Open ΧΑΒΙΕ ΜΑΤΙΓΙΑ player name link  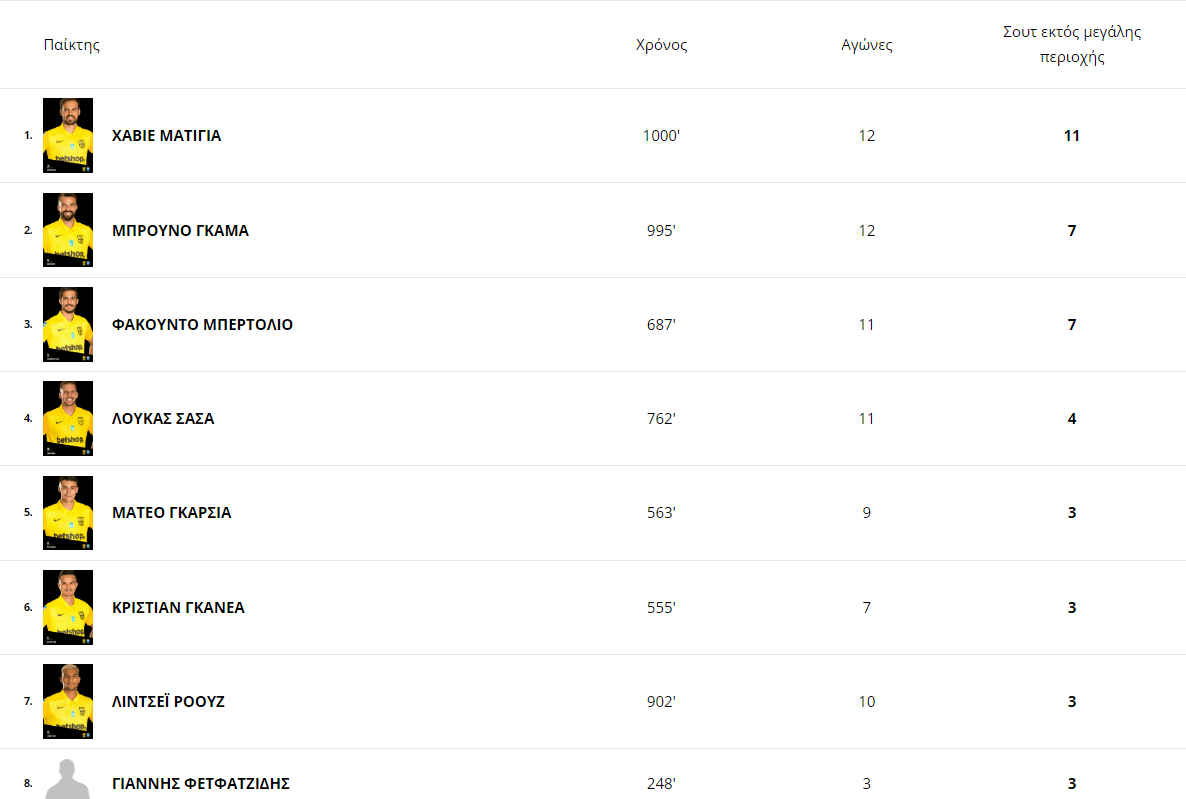pyautogui.click(x=166, y=136)
